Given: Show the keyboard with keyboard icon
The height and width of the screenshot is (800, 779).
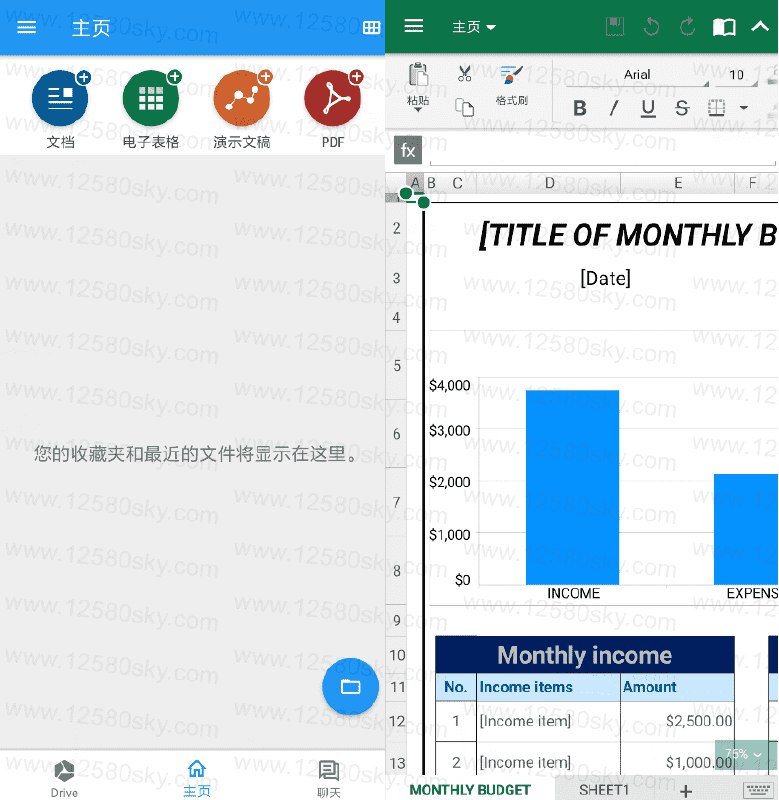Looking at the screenshot, I should (x=759, y=790).
